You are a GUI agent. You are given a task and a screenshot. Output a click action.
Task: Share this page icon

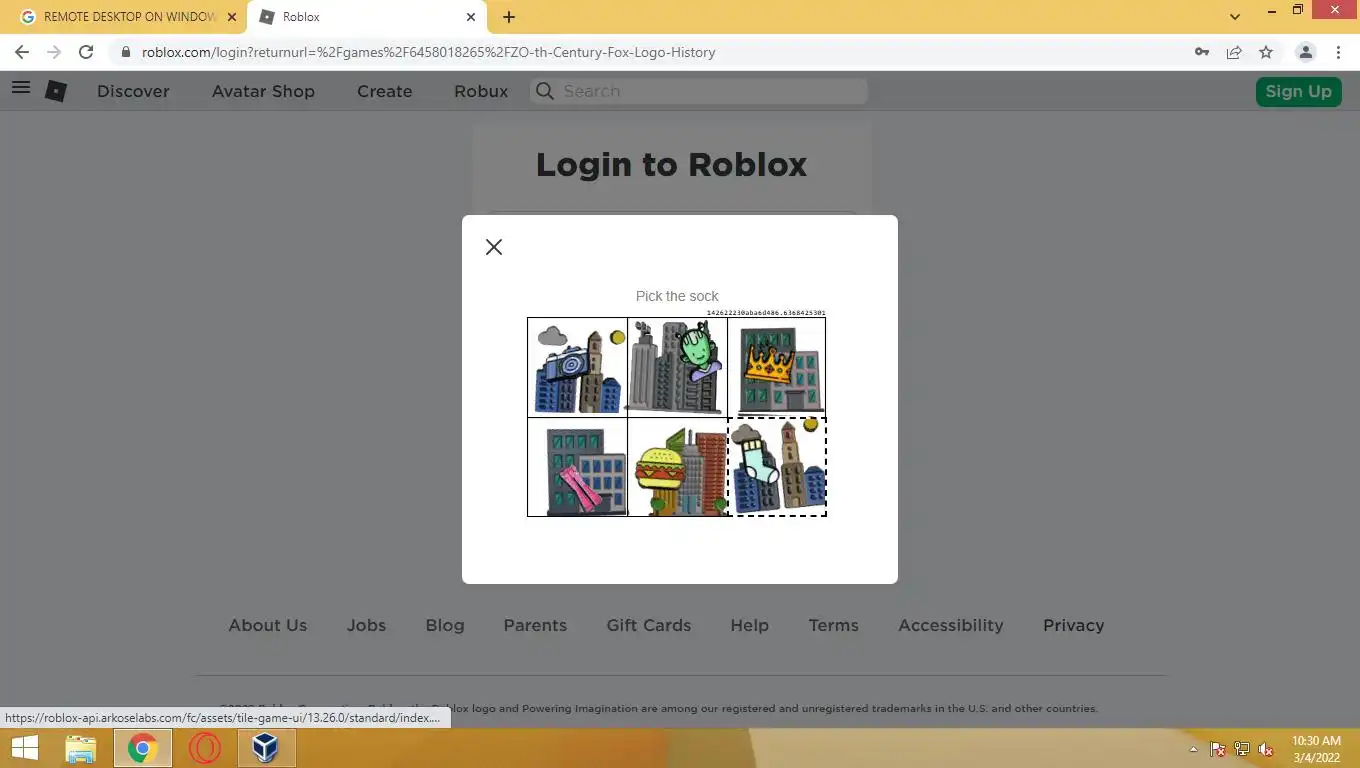tap(1234, 52)
